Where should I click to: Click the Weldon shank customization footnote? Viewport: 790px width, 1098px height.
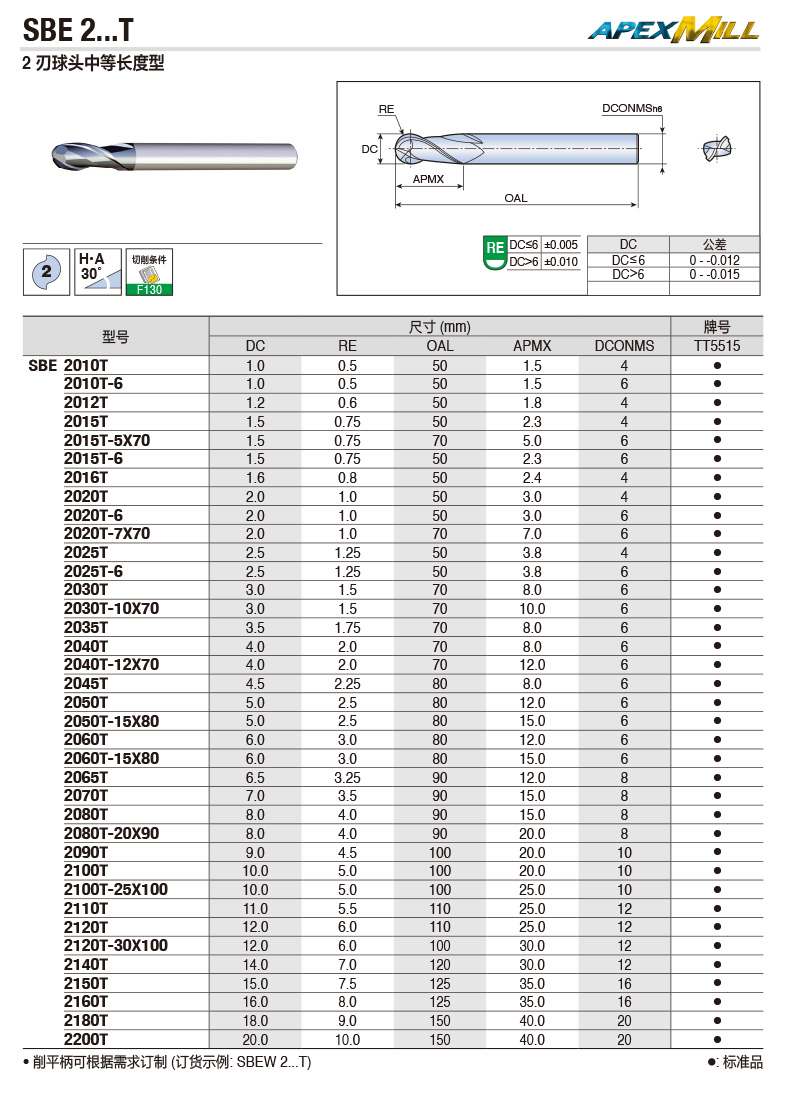pos(167,1062)
